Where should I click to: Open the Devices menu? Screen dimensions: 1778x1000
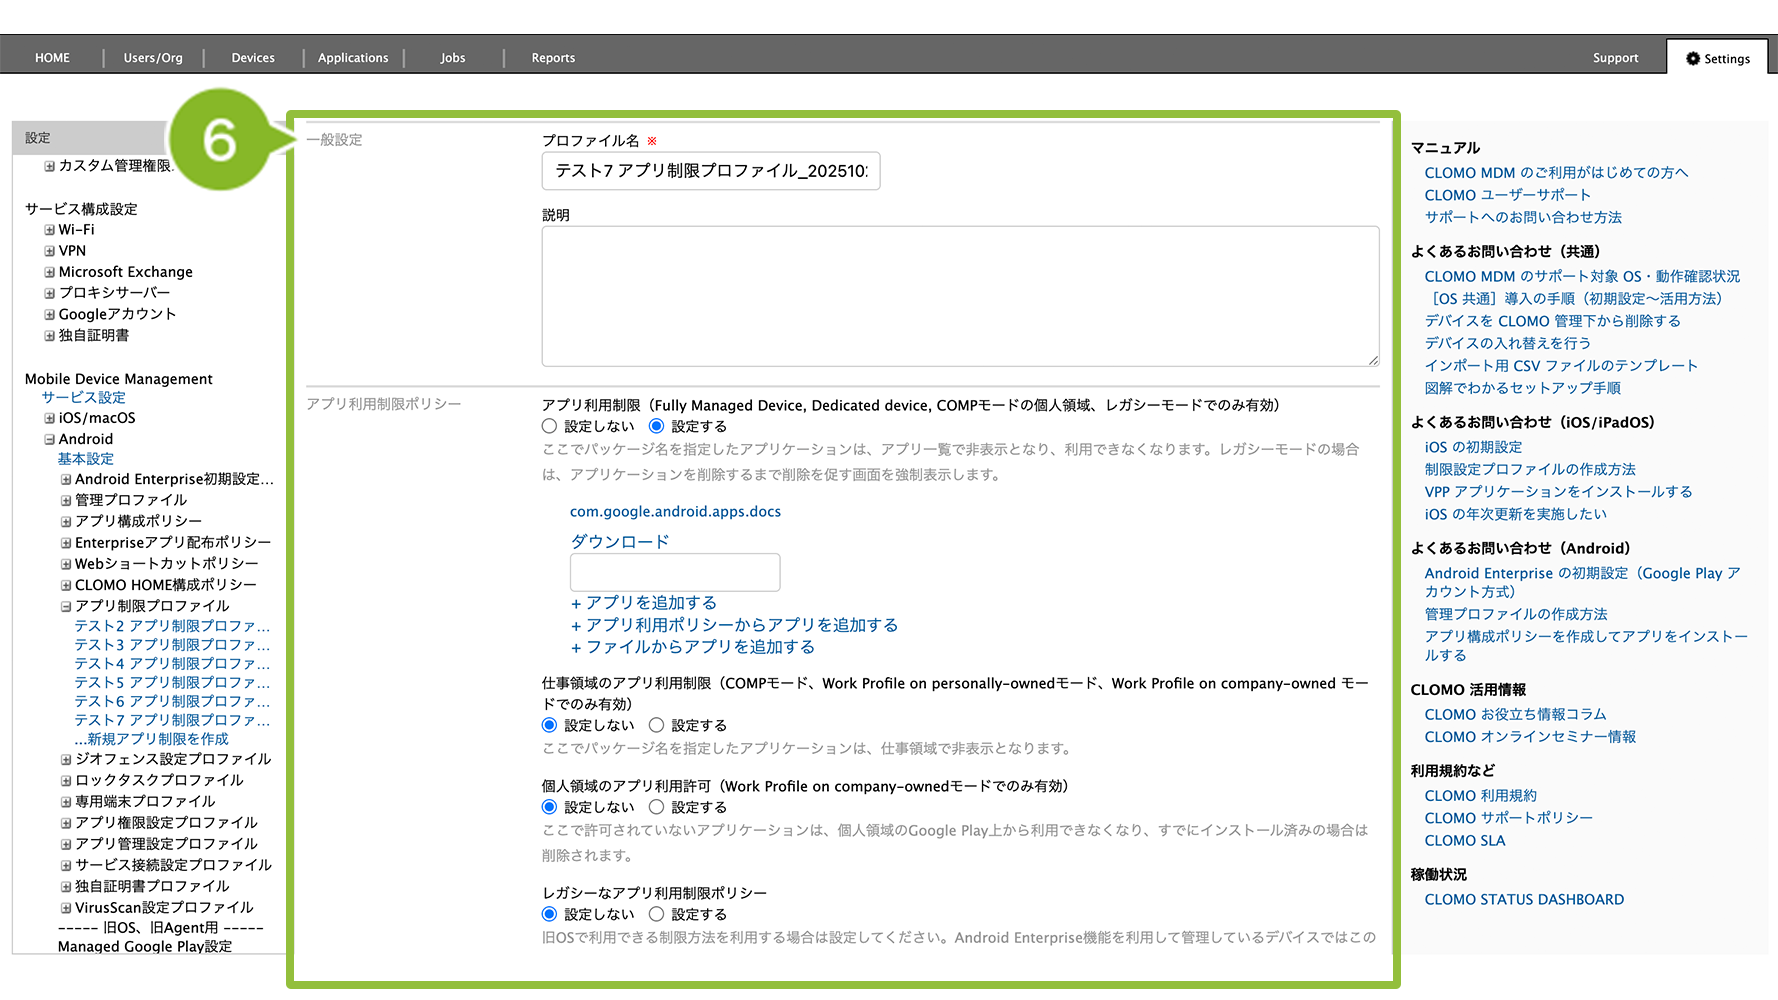(x=253, y=58)
